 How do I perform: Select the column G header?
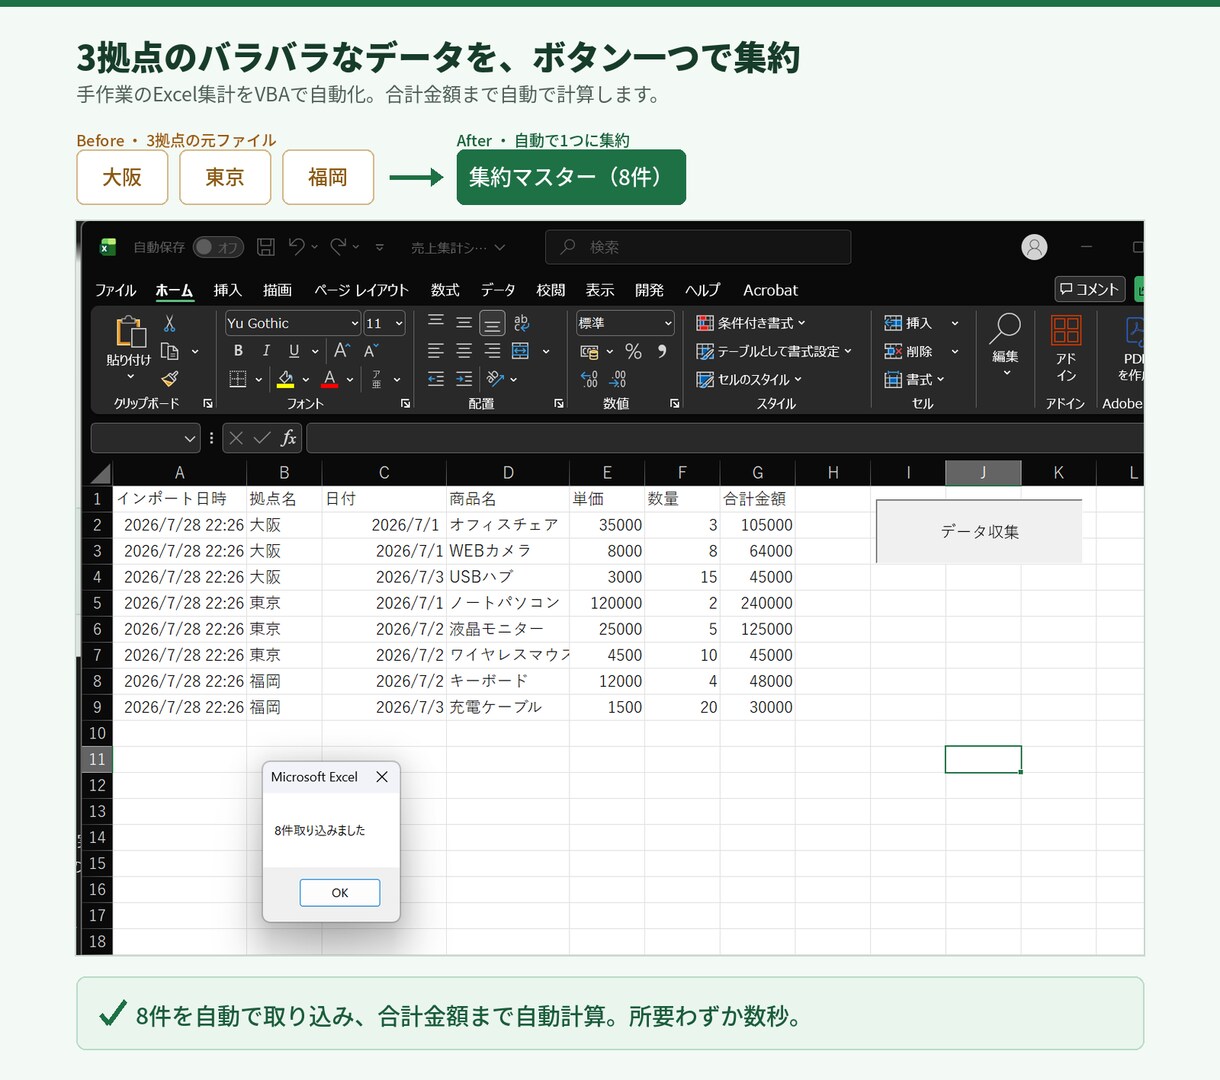pos(757,473)
